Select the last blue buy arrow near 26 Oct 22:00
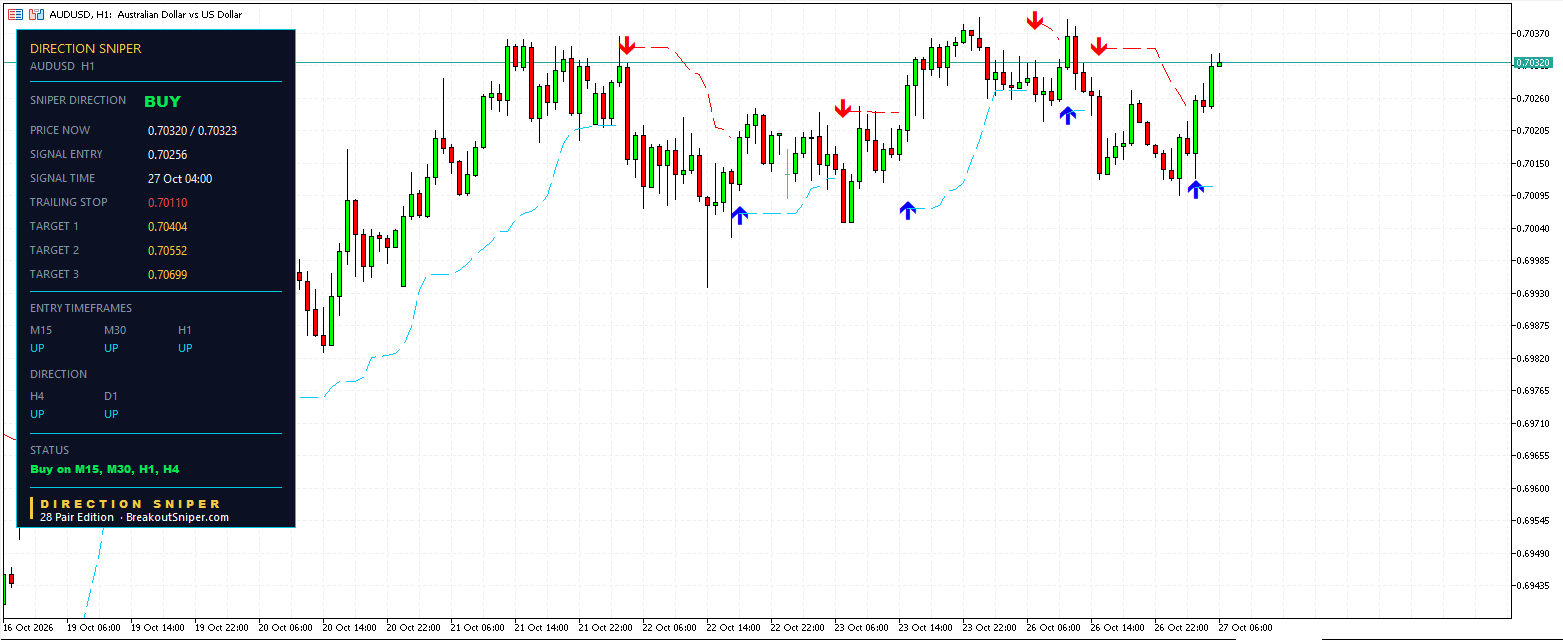This screenshot has height=640, width=1563. [1195, 189]
